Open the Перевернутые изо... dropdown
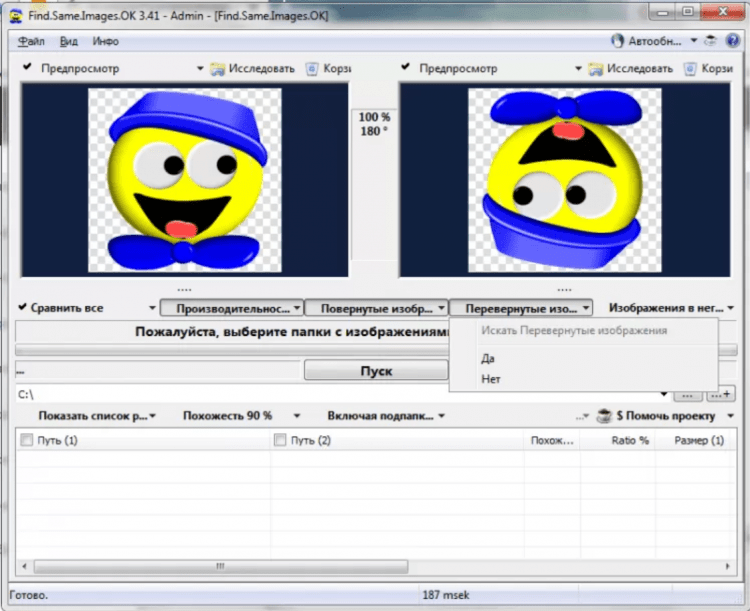The width and height of the screenshot is (750, 611). pyautogui.click(x=521, y=309)
